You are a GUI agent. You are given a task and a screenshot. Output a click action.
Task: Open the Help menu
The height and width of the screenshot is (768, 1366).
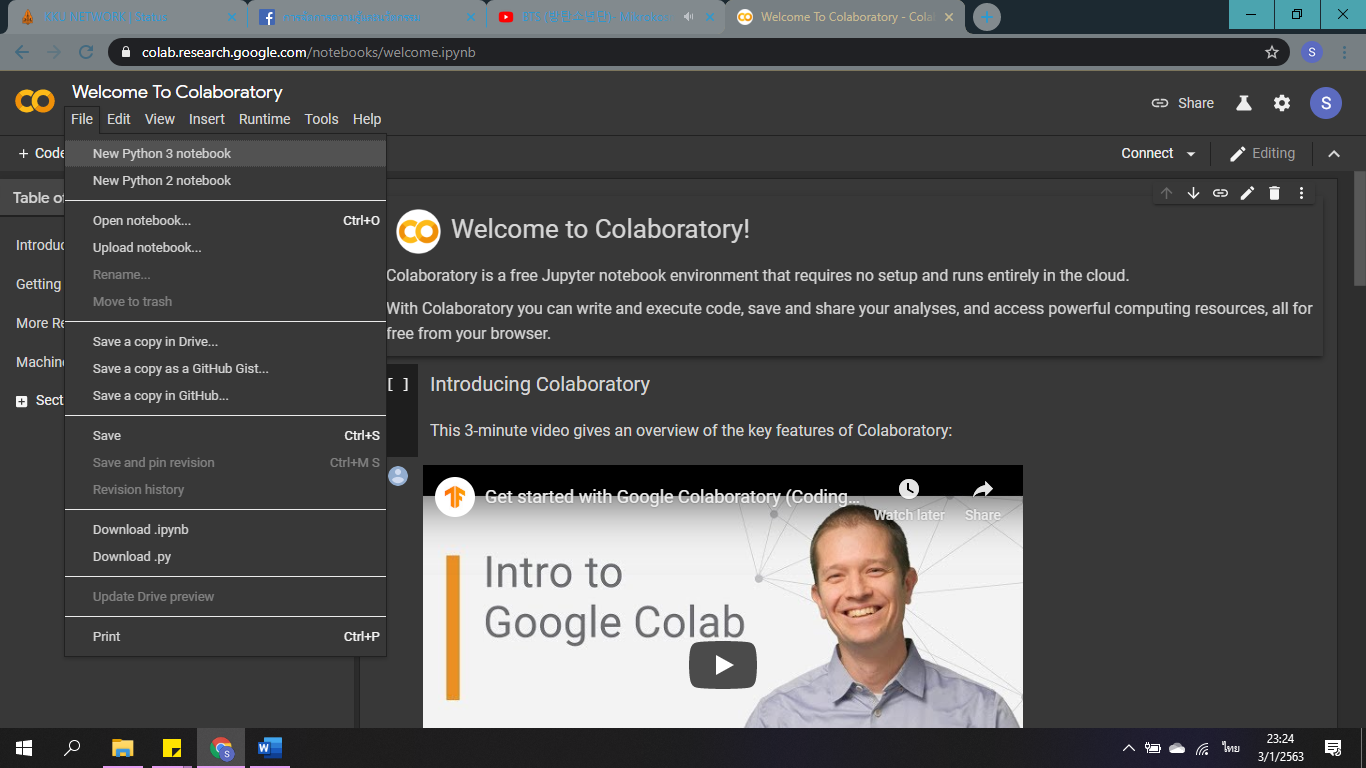(x=367, y=119)
